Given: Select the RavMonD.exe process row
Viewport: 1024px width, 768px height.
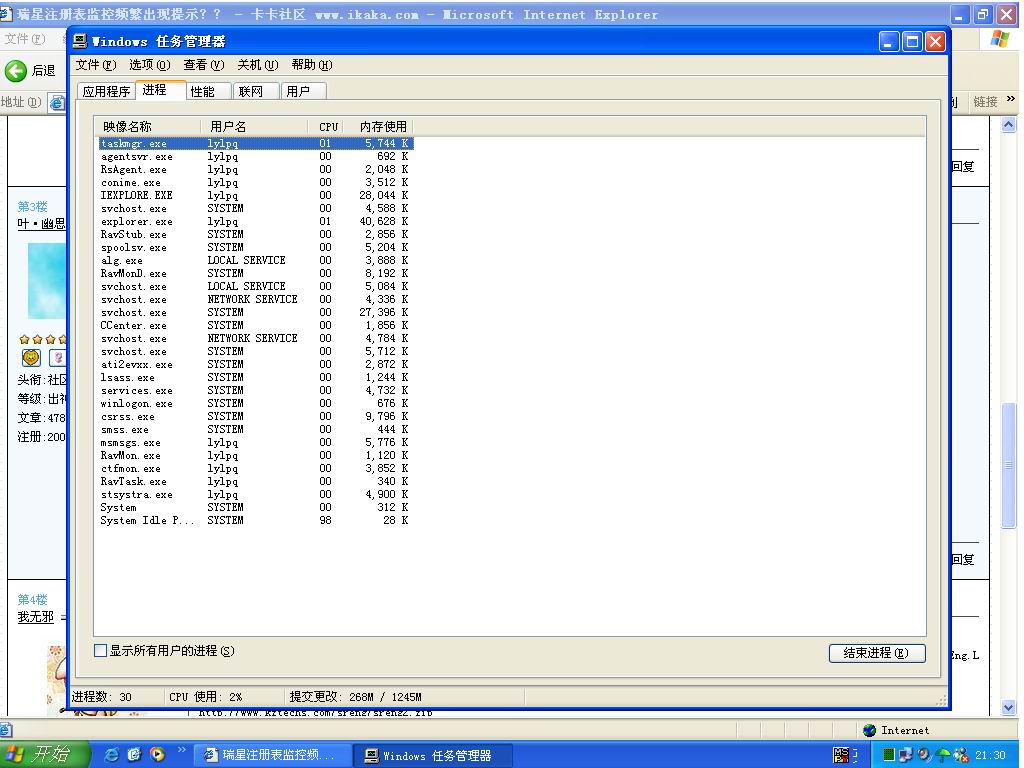Looking at the screenshot, I should (x=255, y=274).
